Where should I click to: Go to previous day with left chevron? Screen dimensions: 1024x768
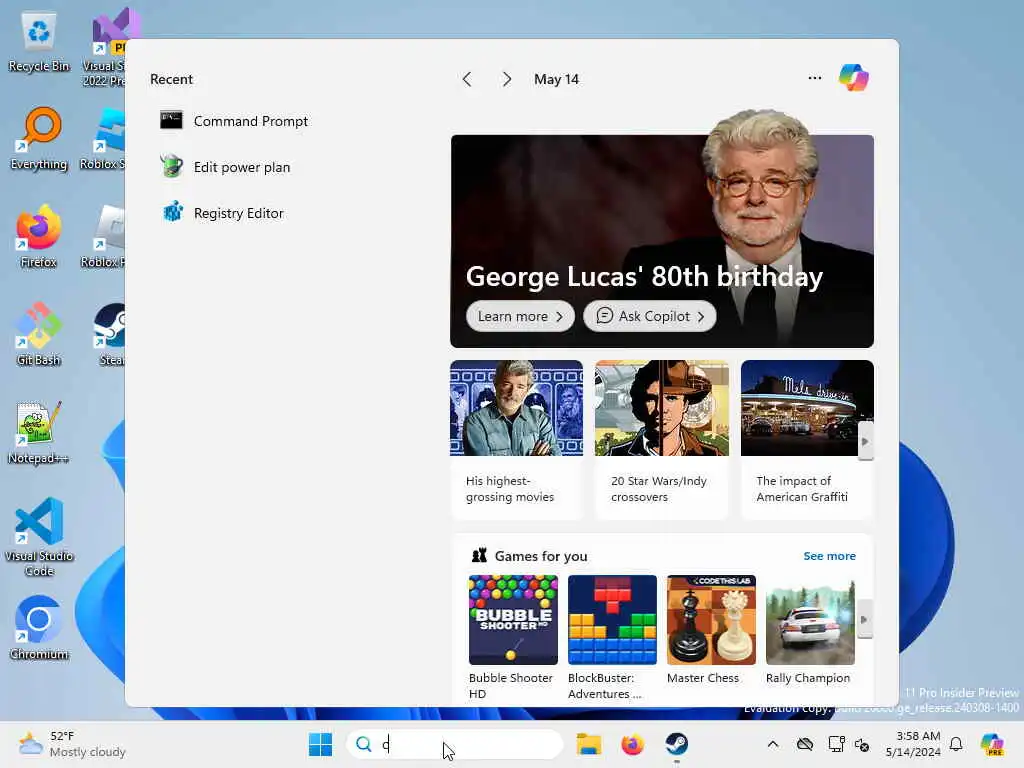466,79
